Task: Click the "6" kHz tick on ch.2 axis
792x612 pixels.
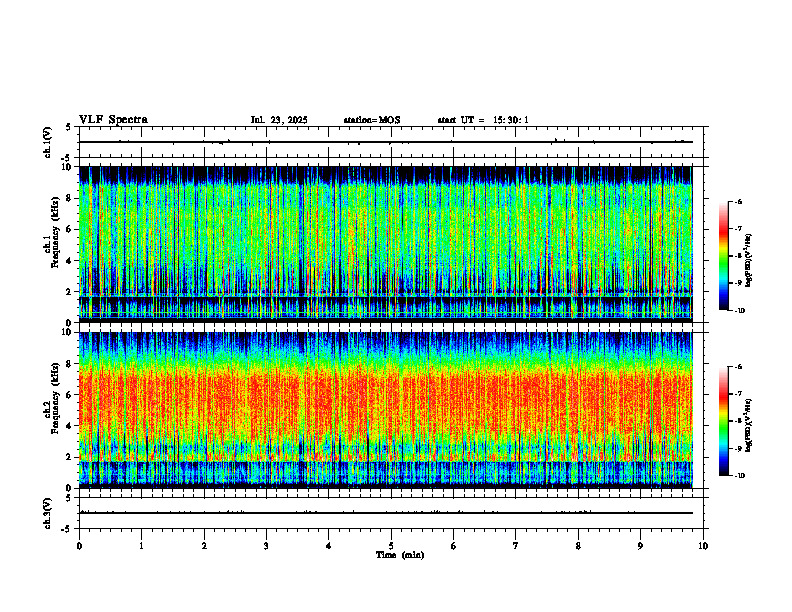Action: (x=70, y=395)
